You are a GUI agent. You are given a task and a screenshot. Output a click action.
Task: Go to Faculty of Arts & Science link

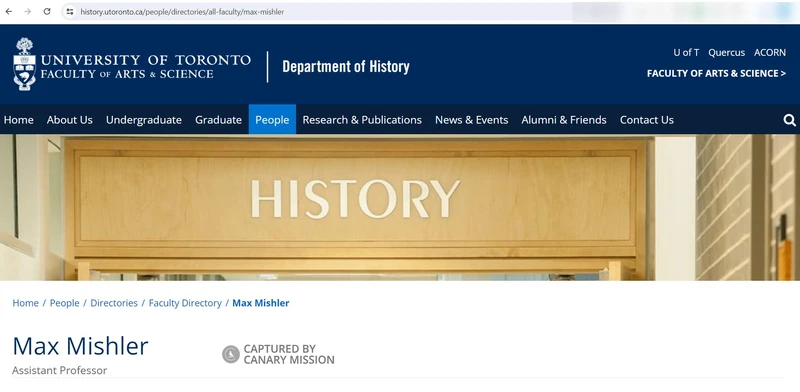click(x=716, y=74)
